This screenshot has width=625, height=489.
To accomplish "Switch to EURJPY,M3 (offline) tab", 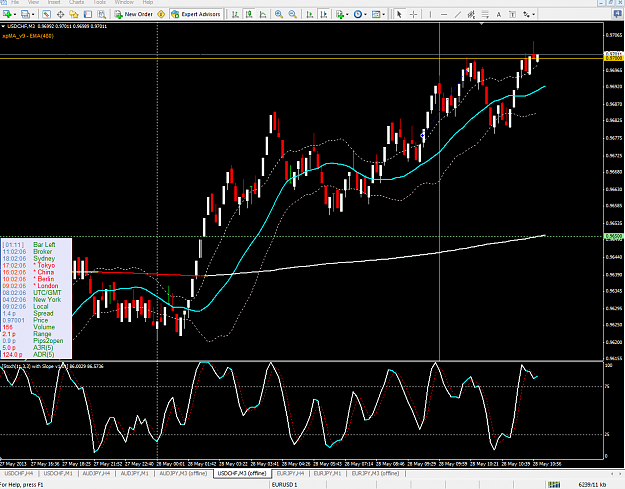I will pos(375,473).
